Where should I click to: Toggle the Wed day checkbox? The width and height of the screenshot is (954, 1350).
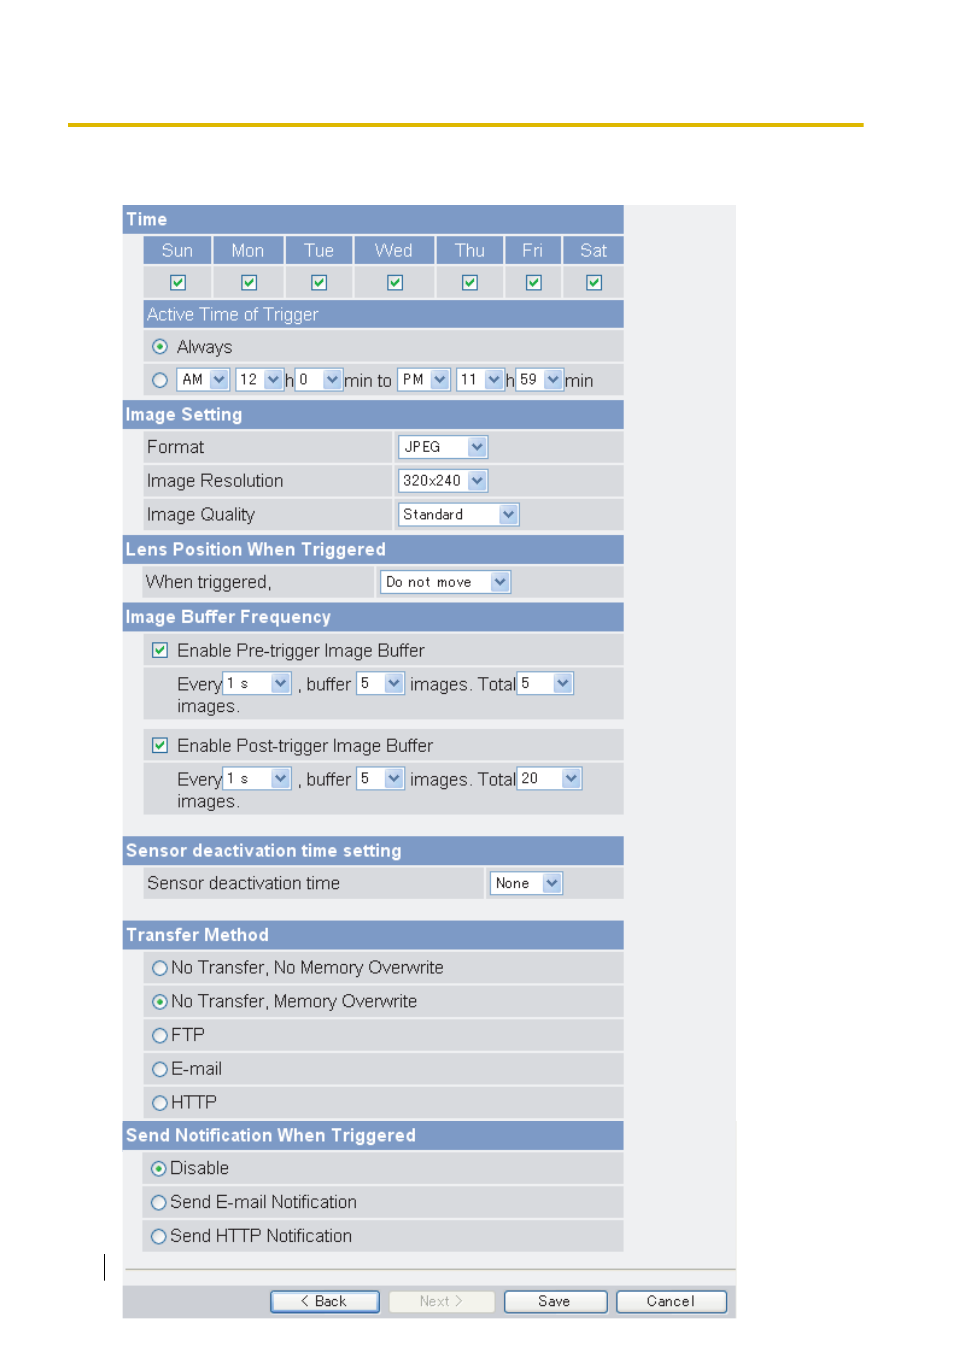point(395,282)
